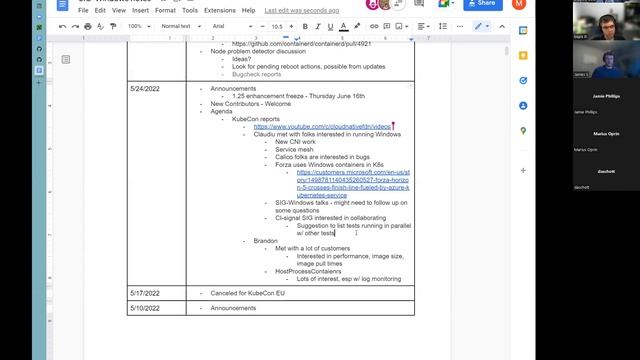Click the document vertical scrollbar thumb

[507, 51]
